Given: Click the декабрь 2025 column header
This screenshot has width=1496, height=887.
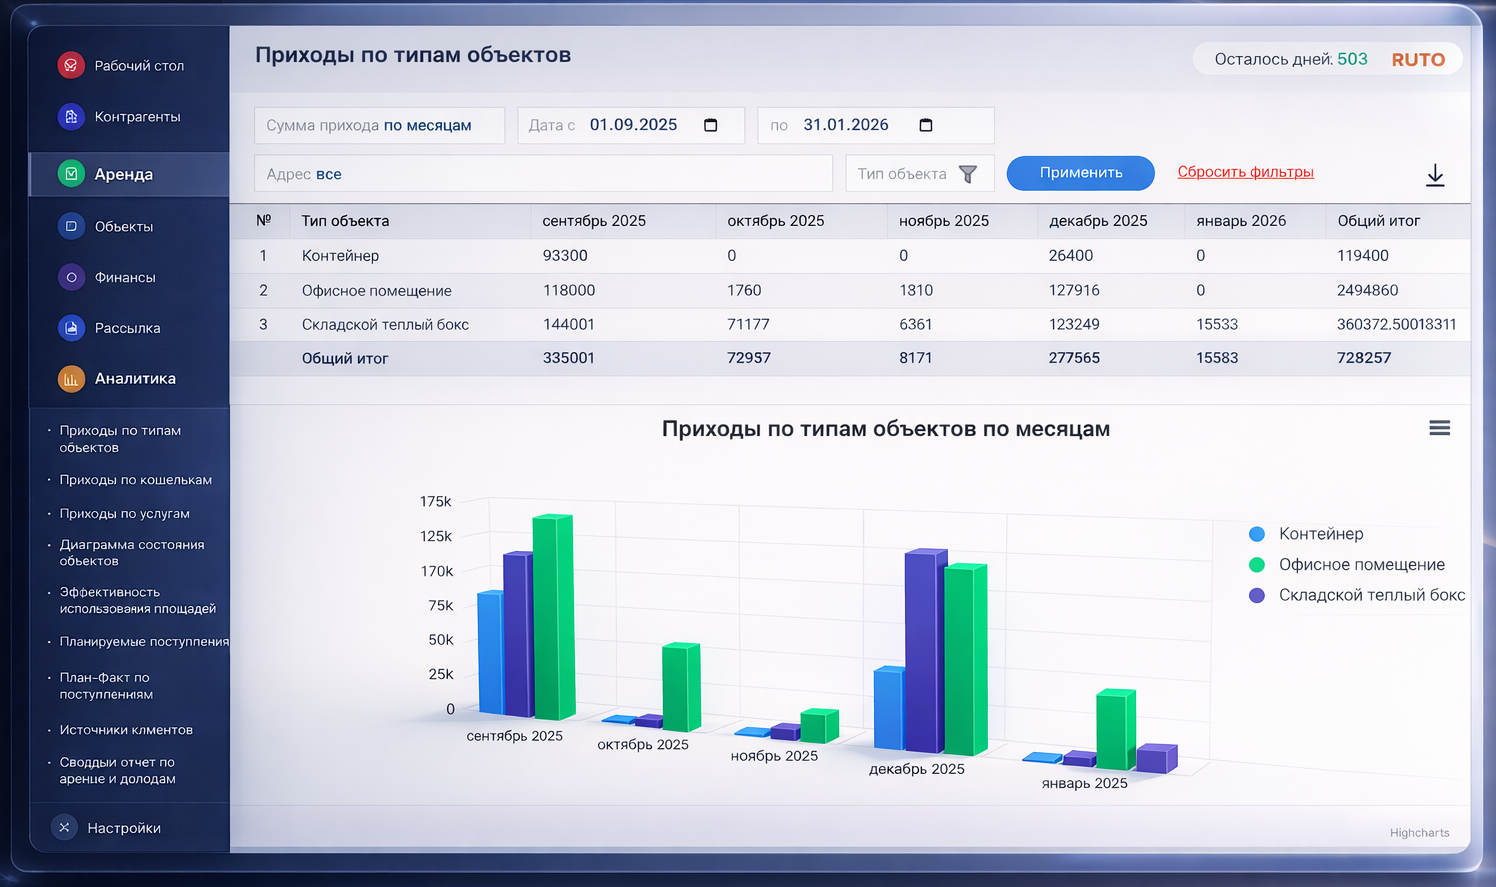Looking at the screenshot, I should coord(1098,221).
